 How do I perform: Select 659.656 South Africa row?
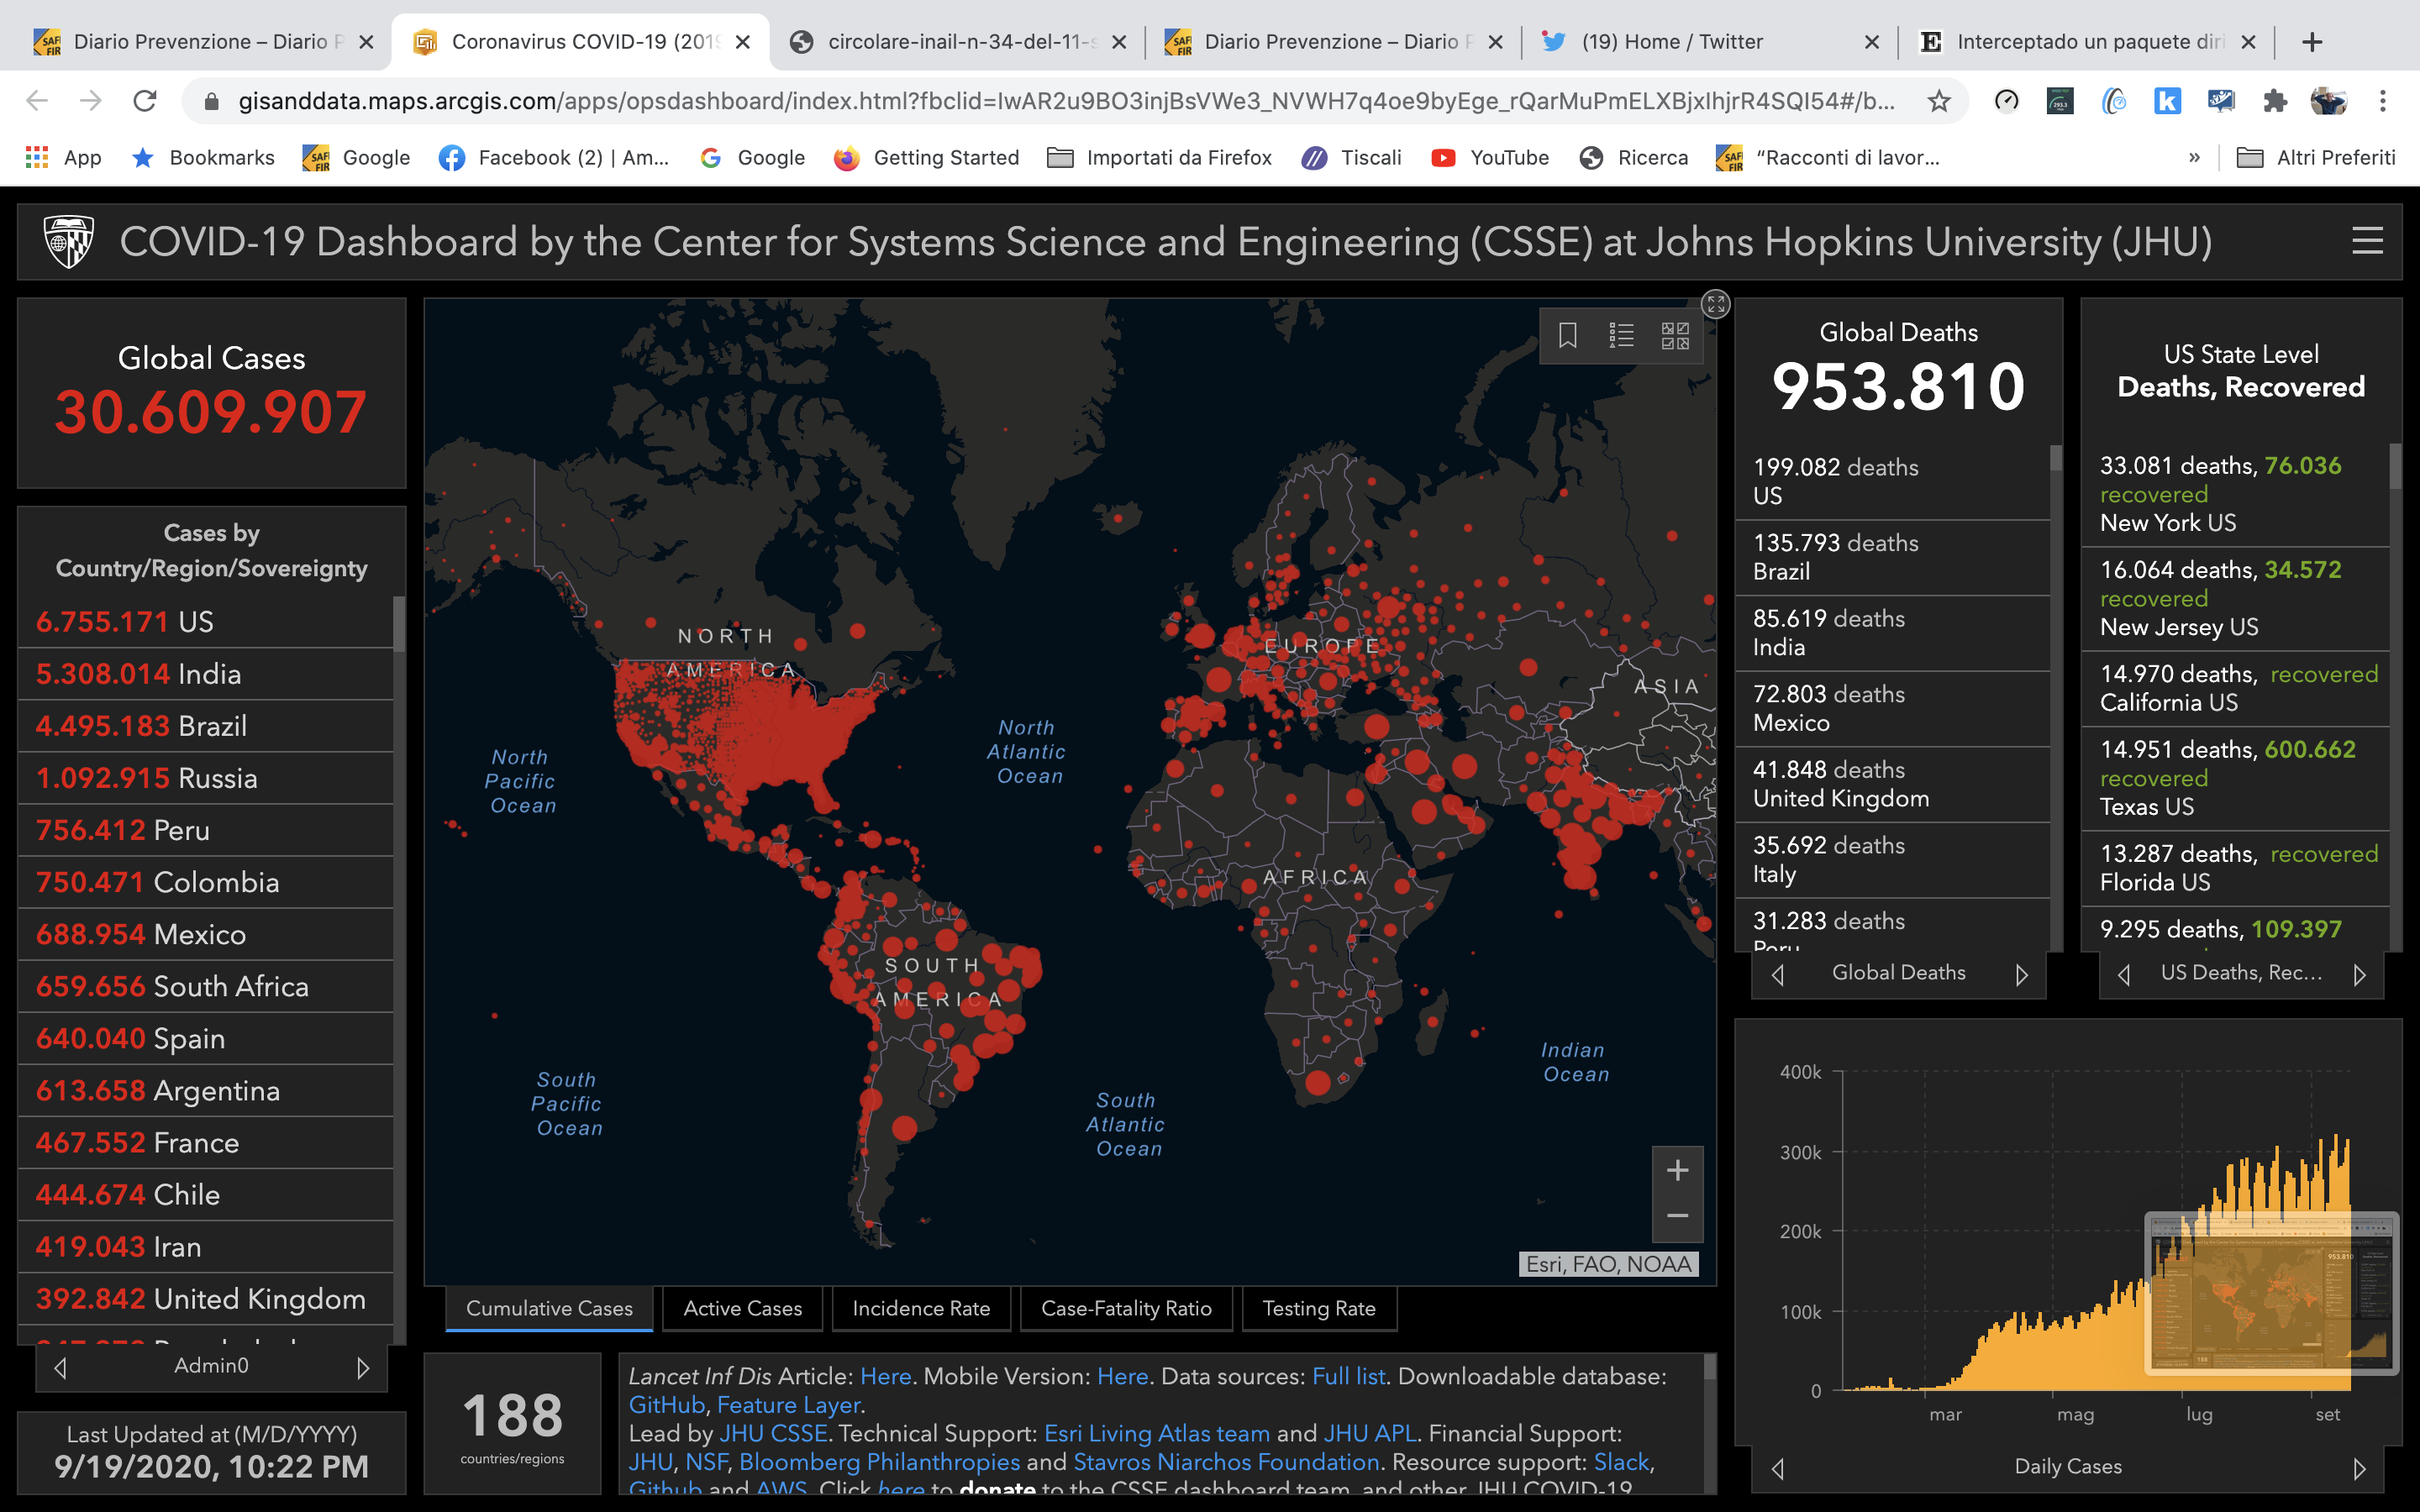tap(205, 986)
